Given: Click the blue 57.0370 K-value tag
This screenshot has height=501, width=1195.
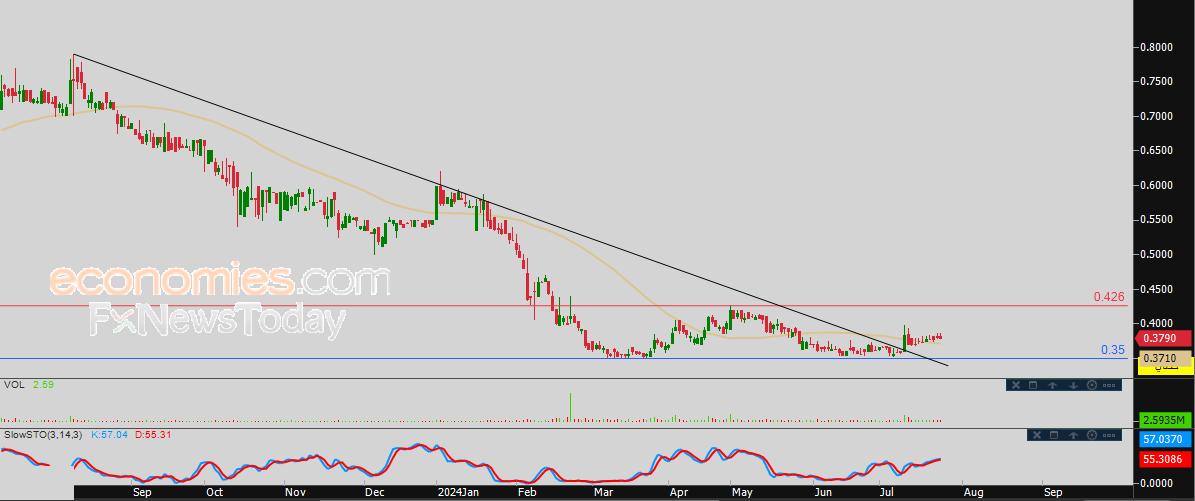Looking at the screenshot, I should 1163,439.
